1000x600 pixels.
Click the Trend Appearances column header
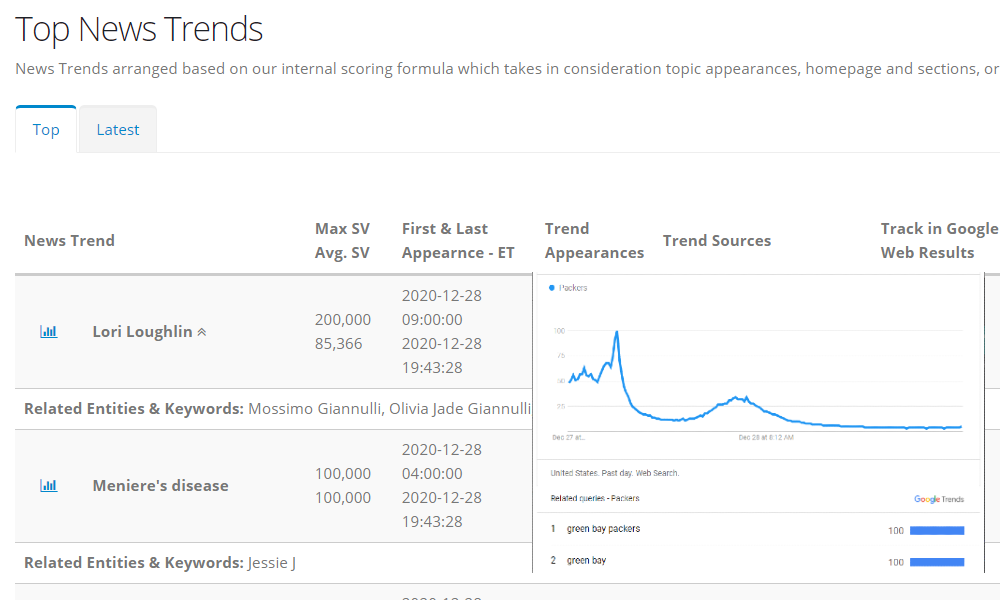tap(594, 241)
